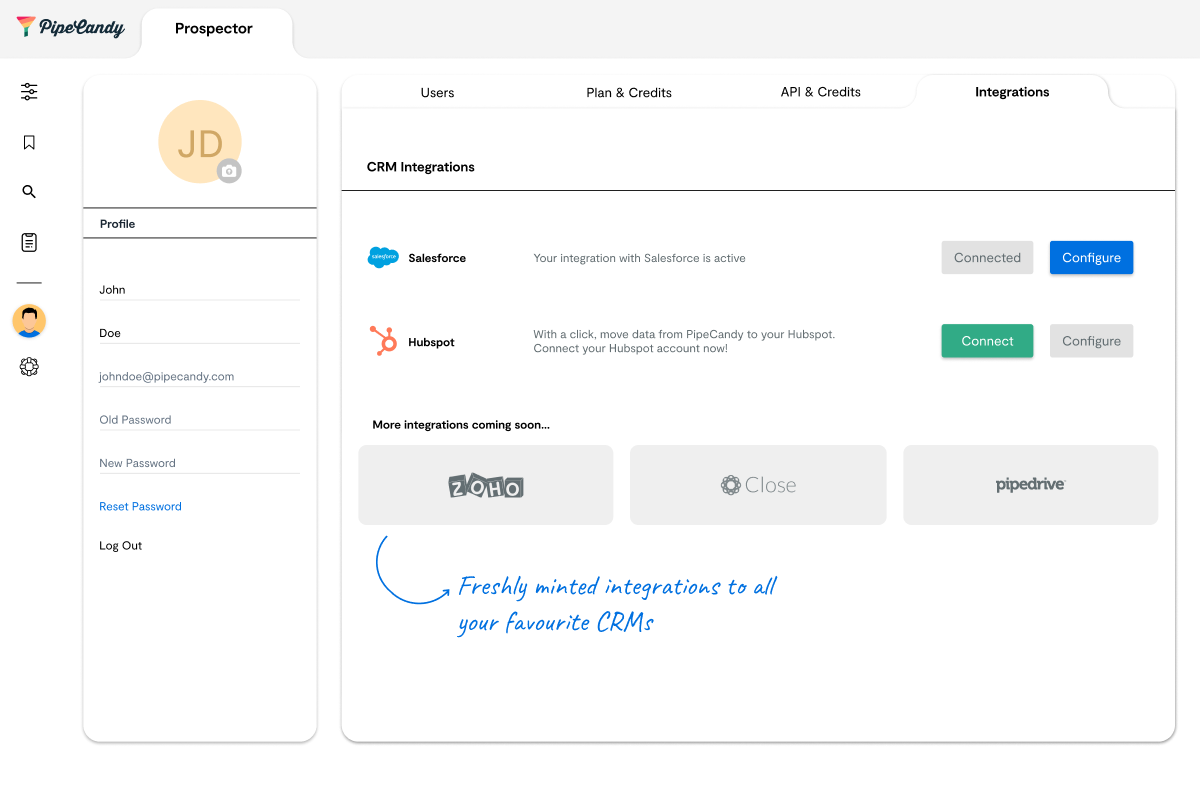The width and height of the screenshot is (1200, 800).
Task: Click the Hubspot integration name label
Action: click(x=431, y=342)
